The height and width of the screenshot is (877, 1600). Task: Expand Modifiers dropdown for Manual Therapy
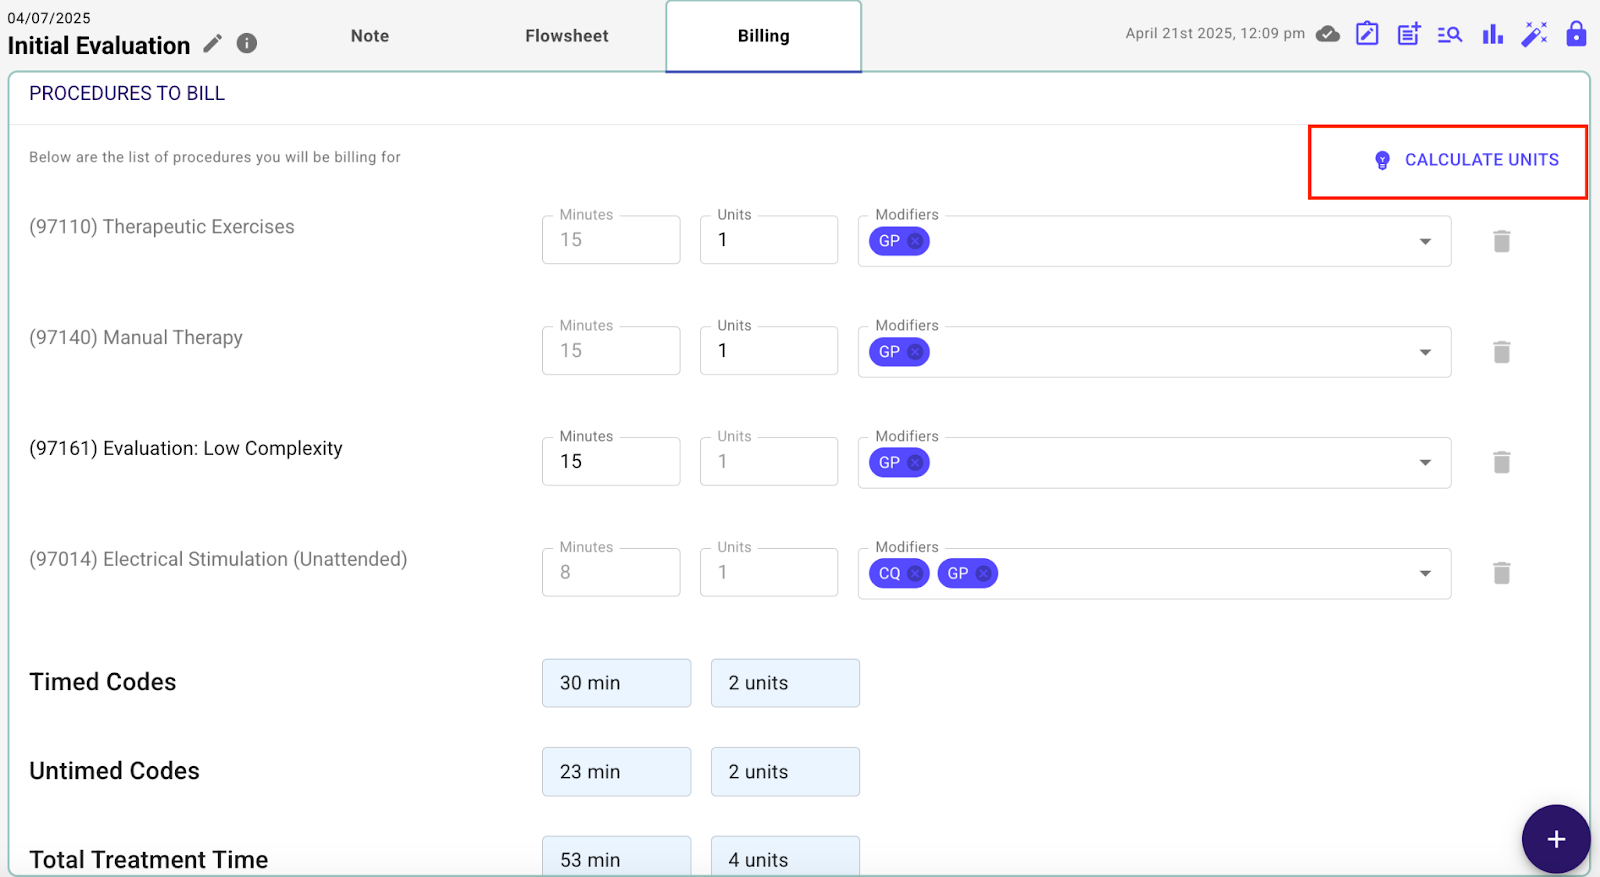pos(1425,352)
